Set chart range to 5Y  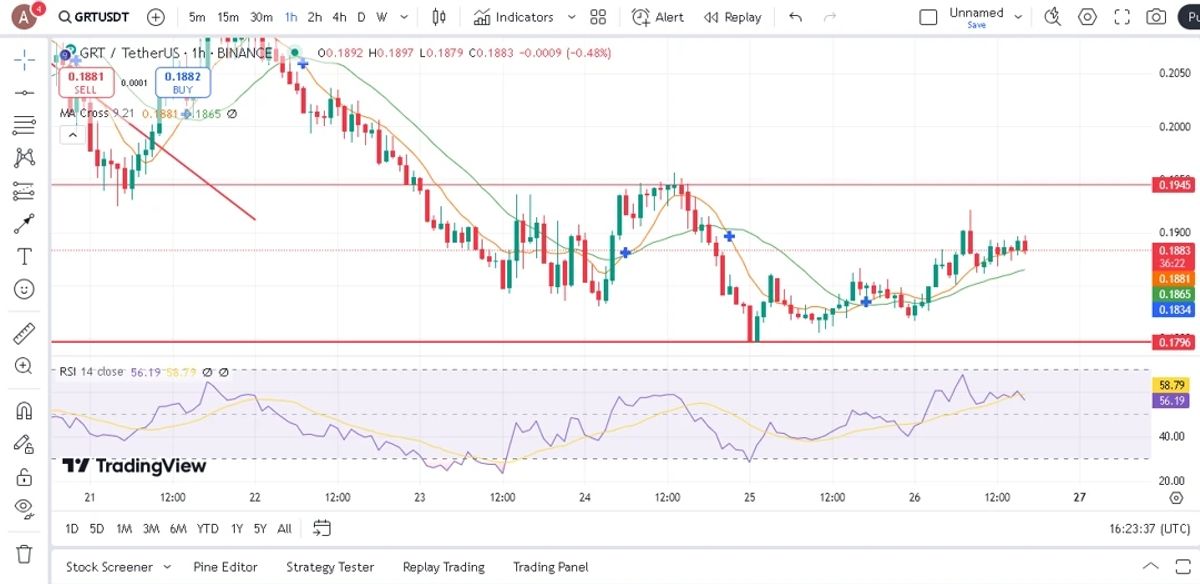[x=260, y=528]
